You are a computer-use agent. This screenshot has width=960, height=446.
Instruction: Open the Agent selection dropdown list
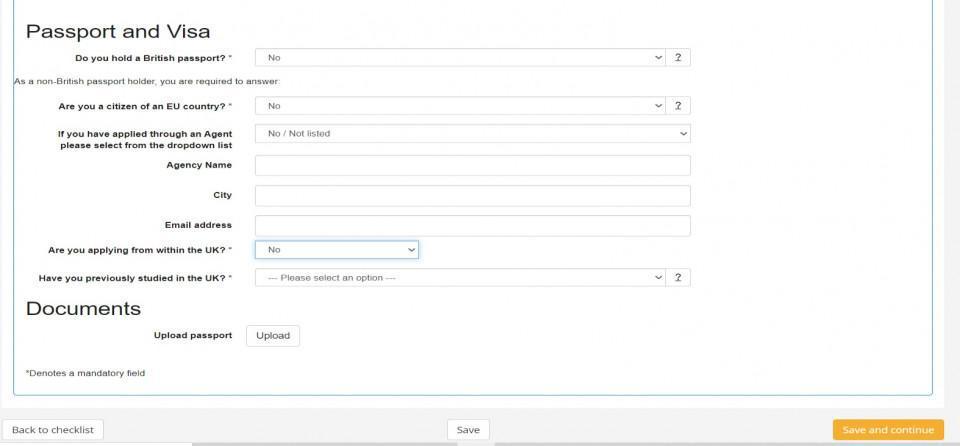click(472, 133)
